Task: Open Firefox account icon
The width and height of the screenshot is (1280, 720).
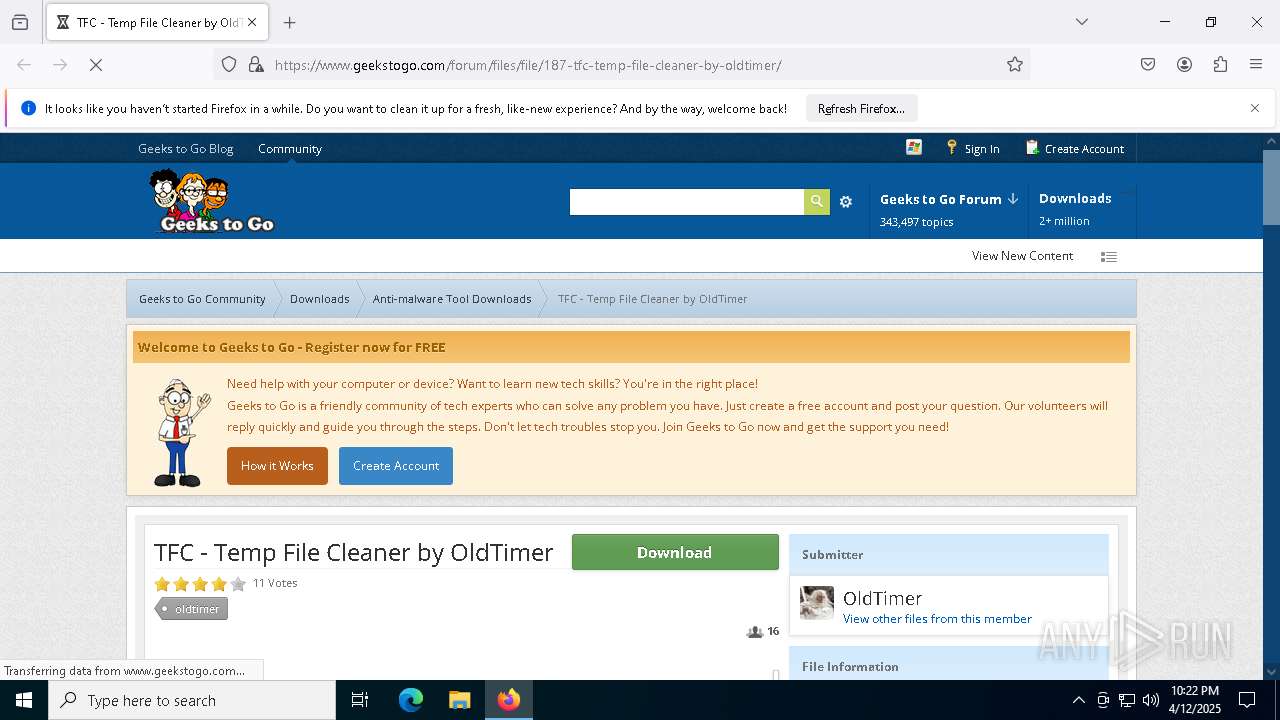Action: point(1184,65)
